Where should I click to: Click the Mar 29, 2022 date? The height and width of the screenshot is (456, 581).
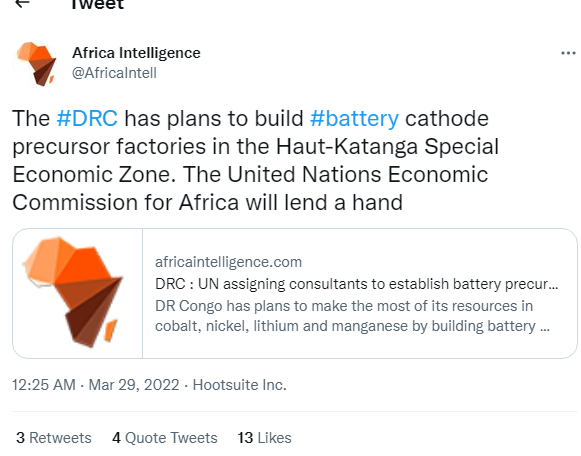(134, 385)
